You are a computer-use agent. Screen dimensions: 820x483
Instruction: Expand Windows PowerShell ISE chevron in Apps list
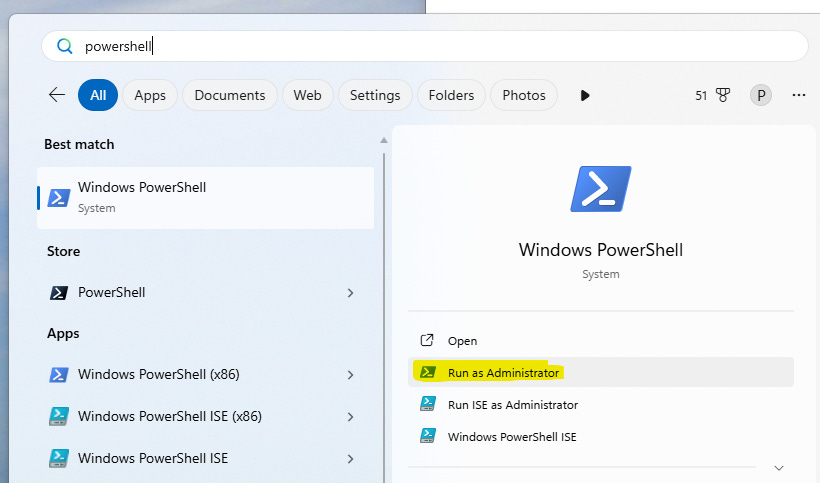tap(350, 459)
